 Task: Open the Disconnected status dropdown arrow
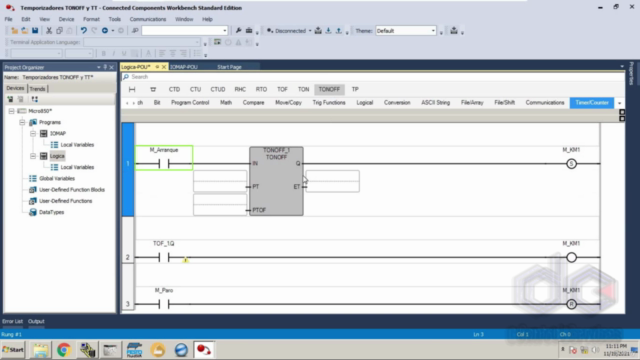point(310,31)
